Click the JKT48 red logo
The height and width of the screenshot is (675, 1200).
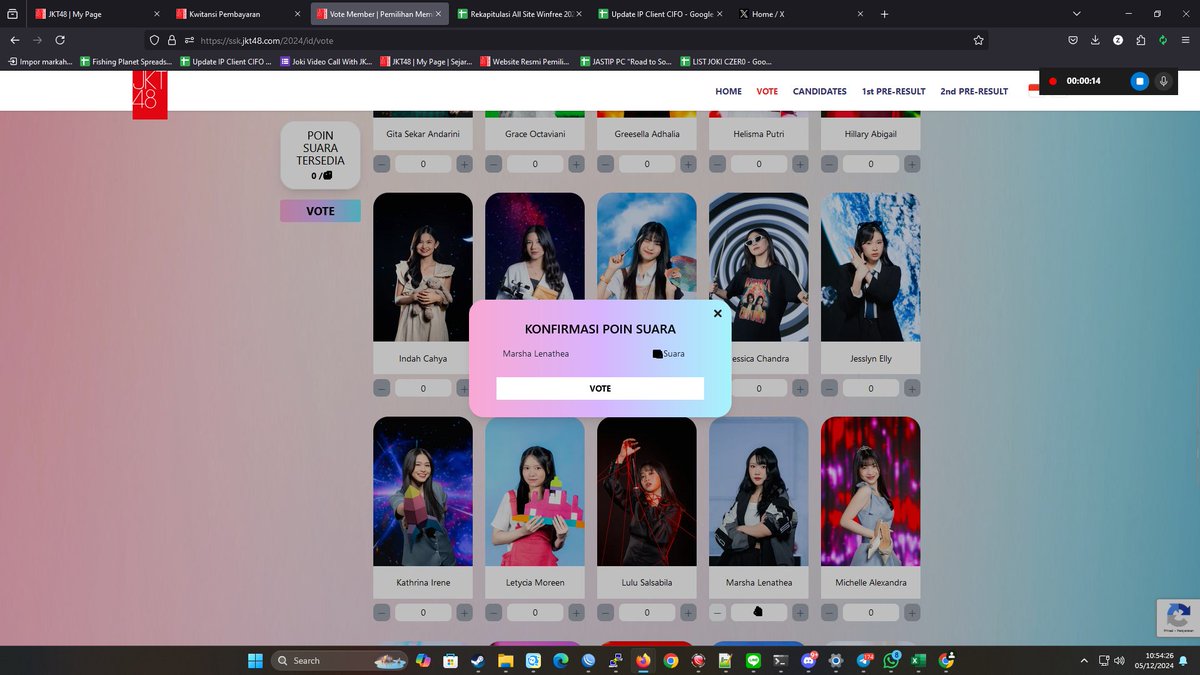click(150, 95)
